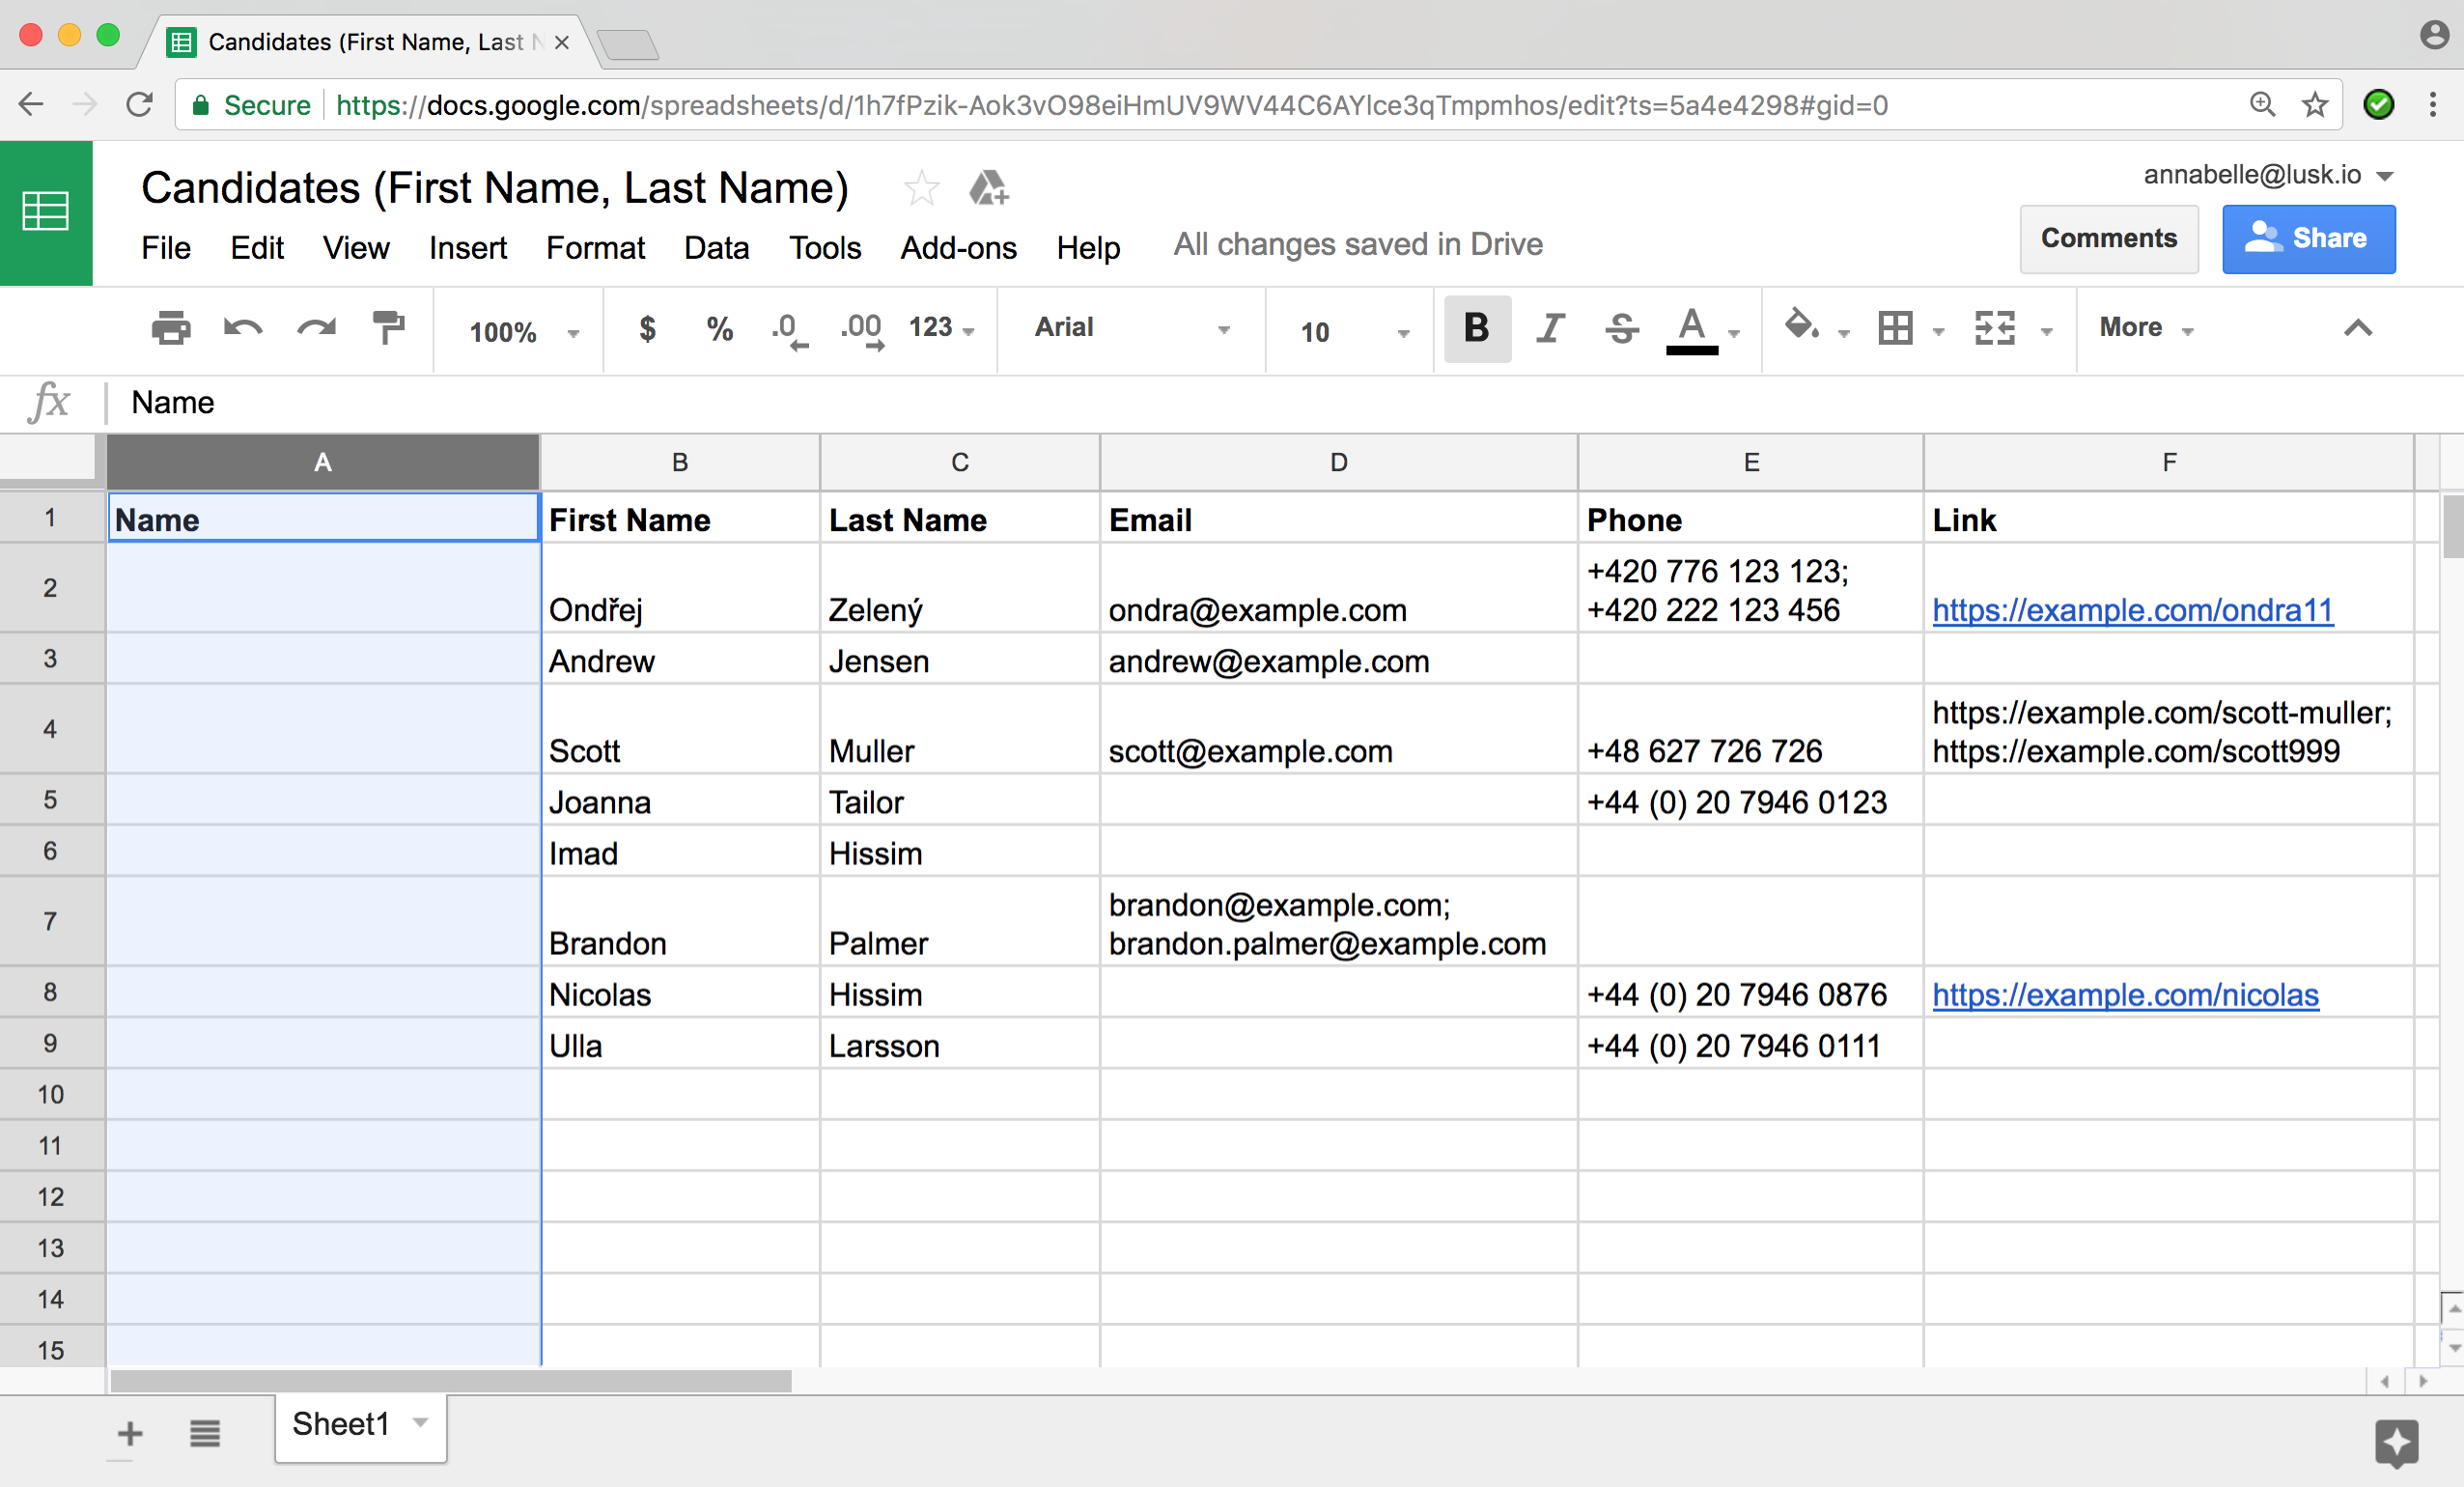
Task: Click the Strikethrough formatting icon
Action: click(x=1619, y=329)
